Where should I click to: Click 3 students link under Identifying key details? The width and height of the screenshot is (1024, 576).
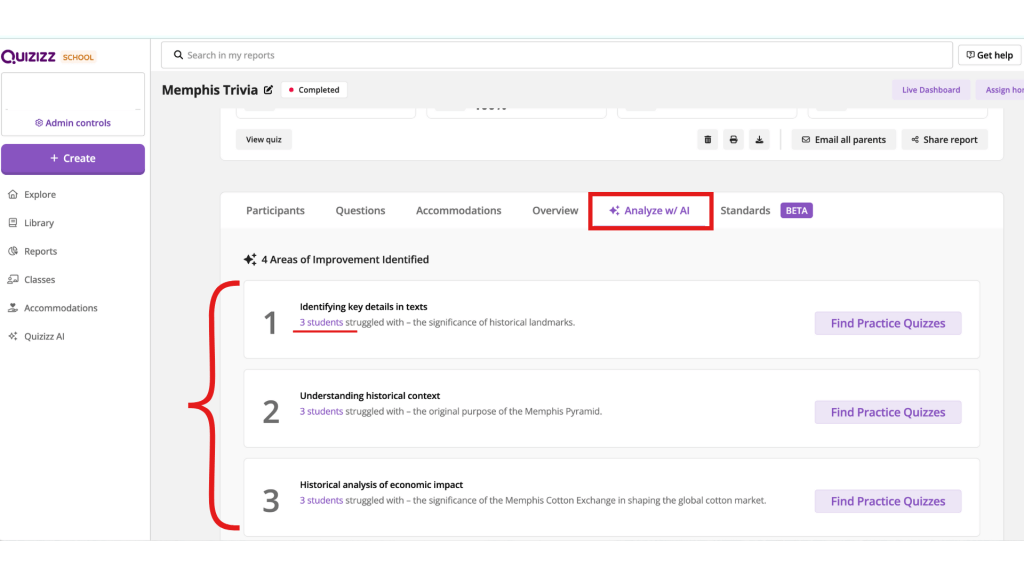point(321,323)
